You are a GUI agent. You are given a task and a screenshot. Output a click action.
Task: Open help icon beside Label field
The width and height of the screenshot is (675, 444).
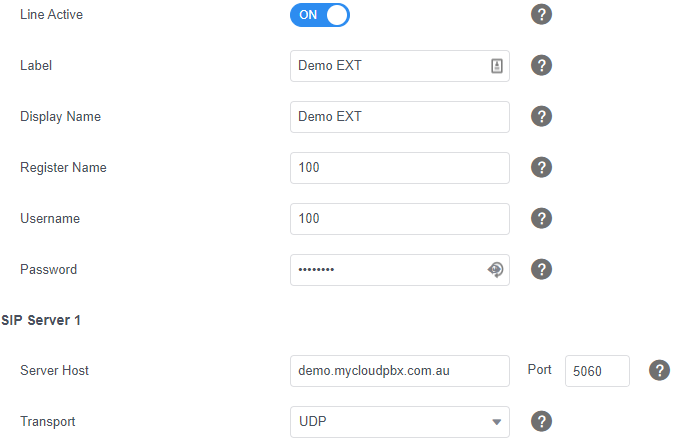pos(541,65)
